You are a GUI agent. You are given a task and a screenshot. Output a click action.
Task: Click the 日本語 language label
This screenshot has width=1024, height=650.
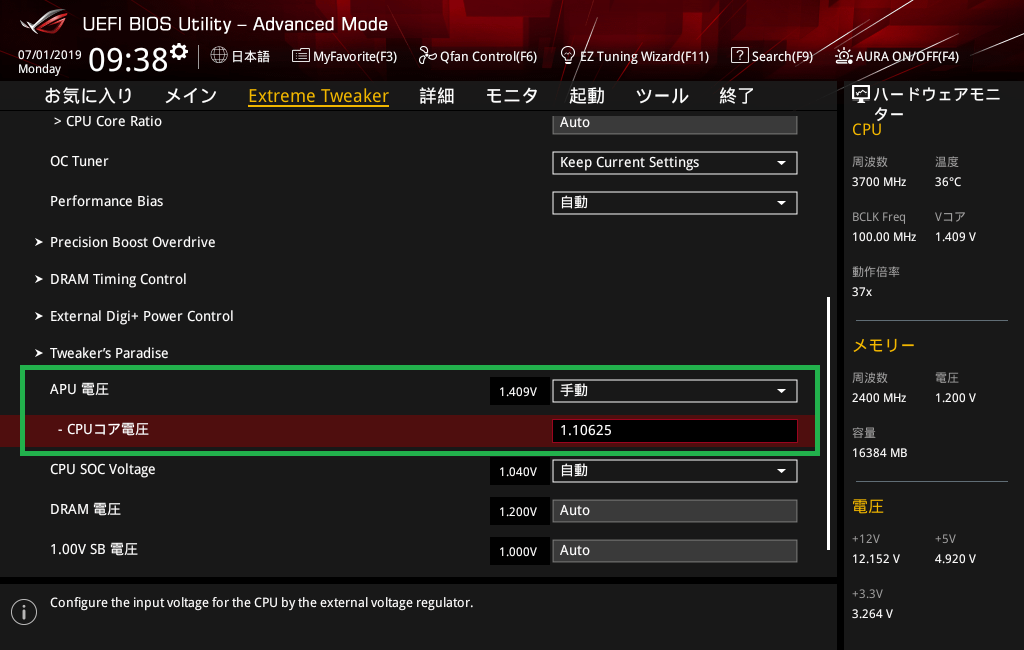251,56
